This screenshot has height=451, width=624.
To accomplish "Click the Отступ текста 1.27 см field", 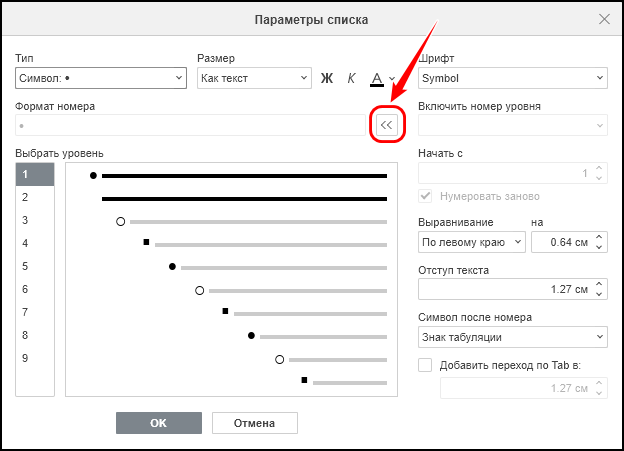I will (513, 289).
